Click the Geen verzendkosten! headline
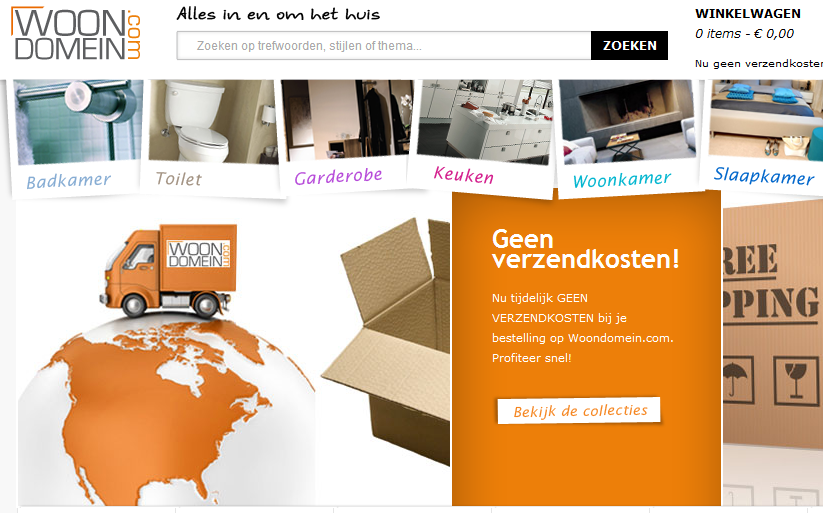The width and height of the screenshot is (823, 513). pos(585,249)
